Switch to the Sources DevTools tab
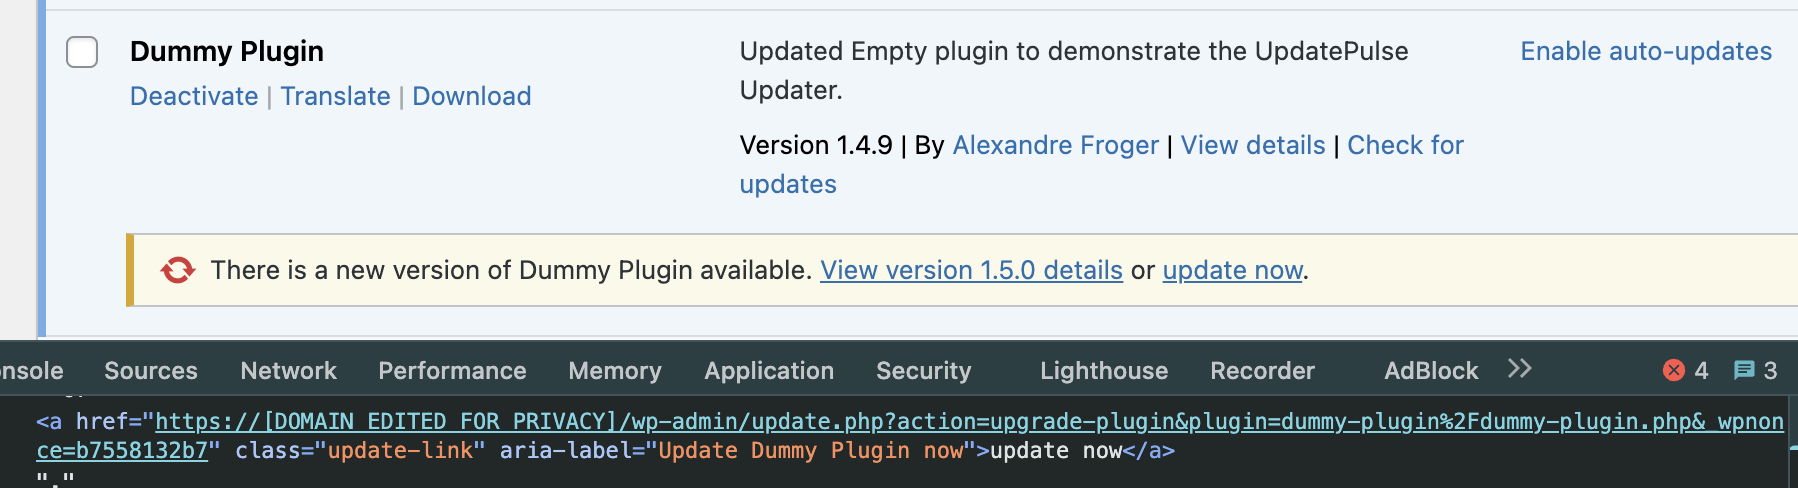1798x488 pixels. [x=151, y=371]
